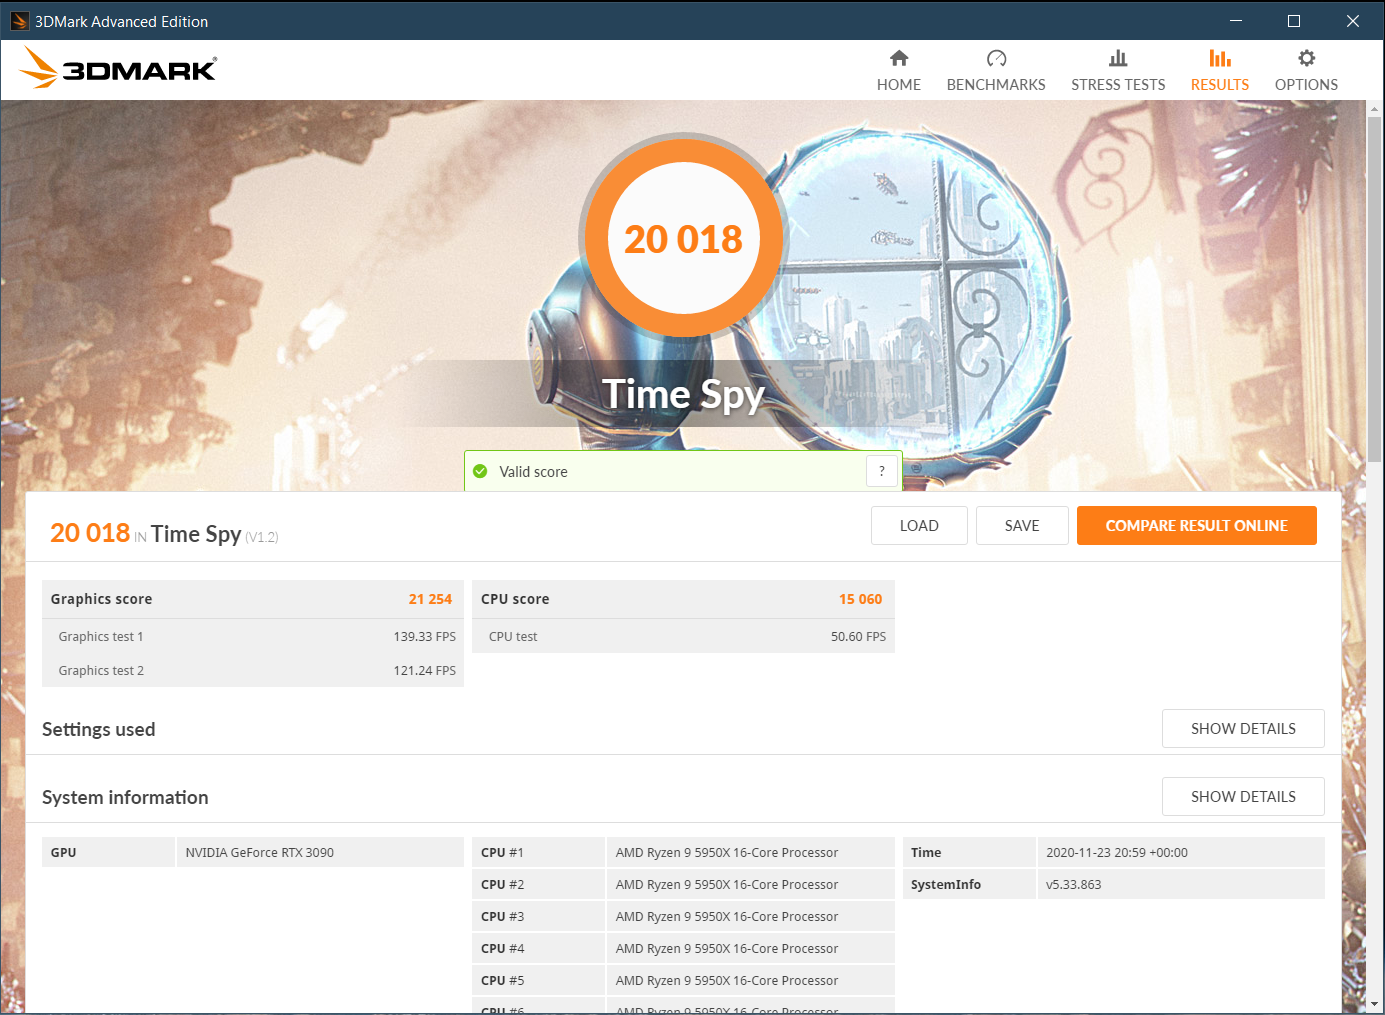Open Benchmarks using its gauge icon
Screen dimensions: 1385x1015
(995, 58)
